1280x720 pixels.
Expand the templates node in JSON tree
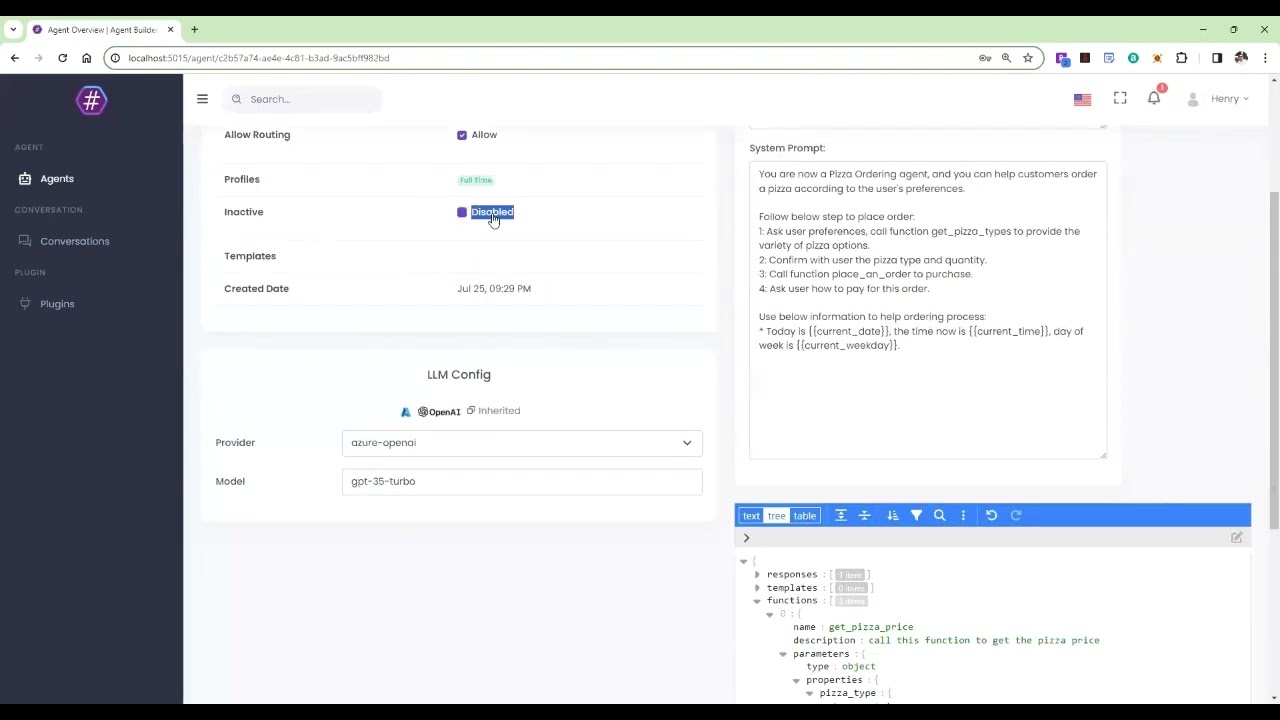click(x=757, y=588)
